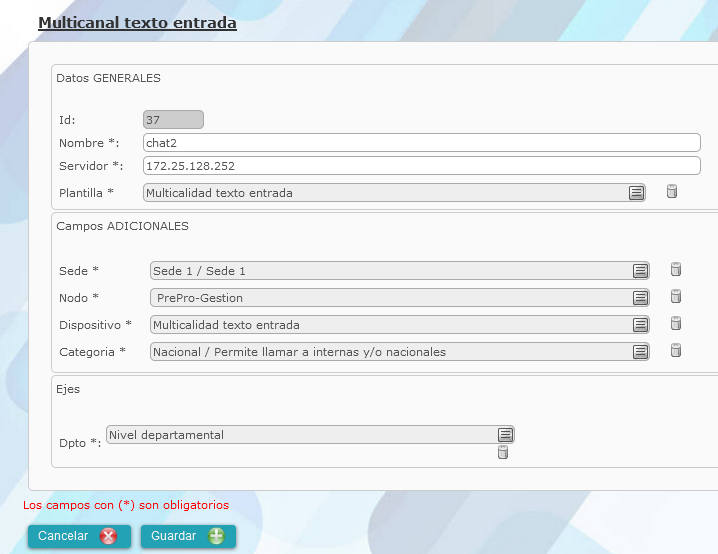Click the Plantilla * label
The width and height of the screenshot is (718, 554).
(86, 193)
